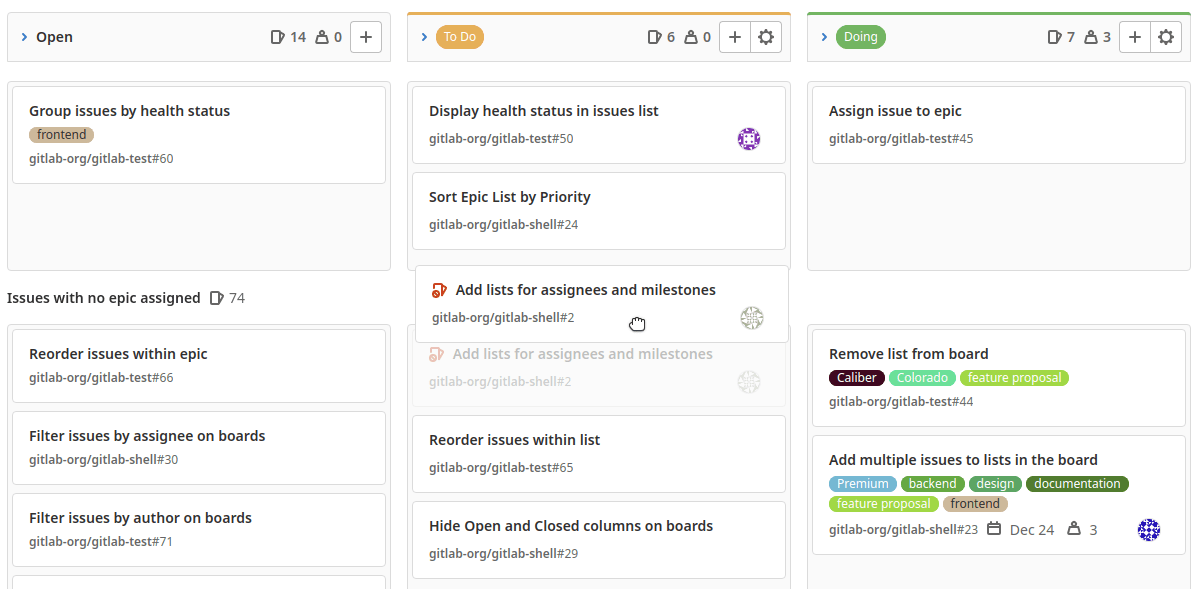Click the Caliber label
The image size is (1197, 589).
tap(857, 378)
